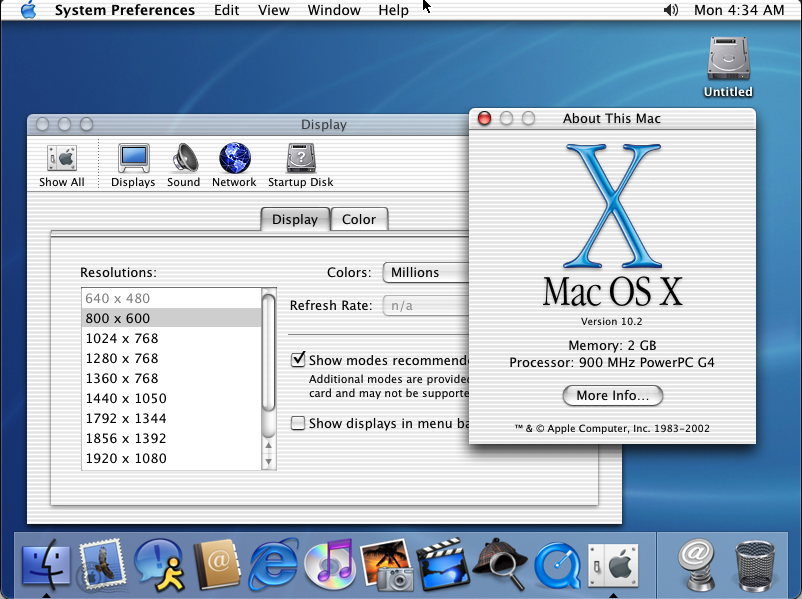Launch iChat from the Dock

pyautogui.click(x=159, y=565)
